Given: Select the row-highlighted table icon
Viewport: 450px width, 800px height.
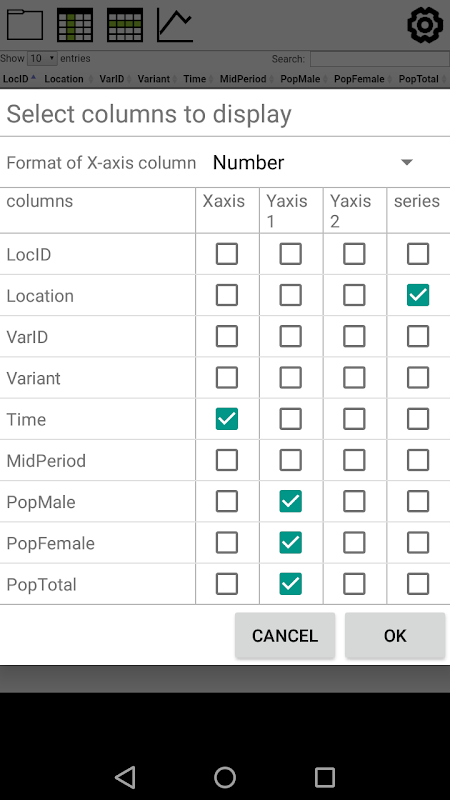Looking at the screenshot, I should tap(124, 24).
